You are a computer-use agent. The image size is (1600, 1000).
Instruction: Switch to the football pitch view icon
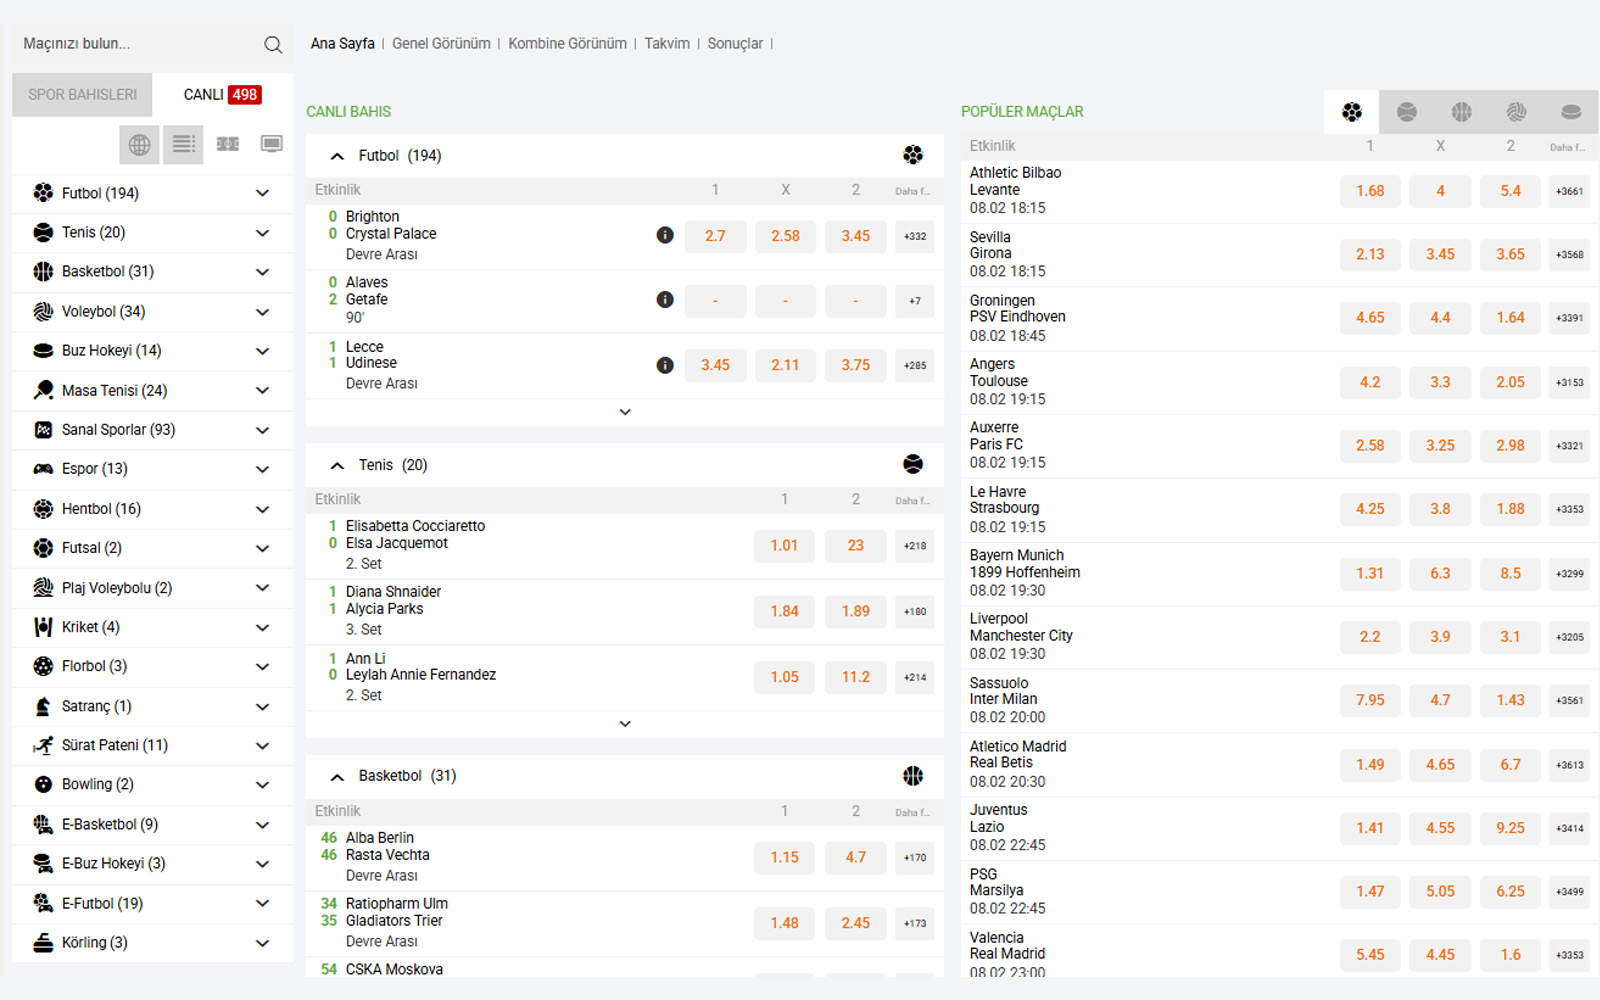click(x=228, y=145)
